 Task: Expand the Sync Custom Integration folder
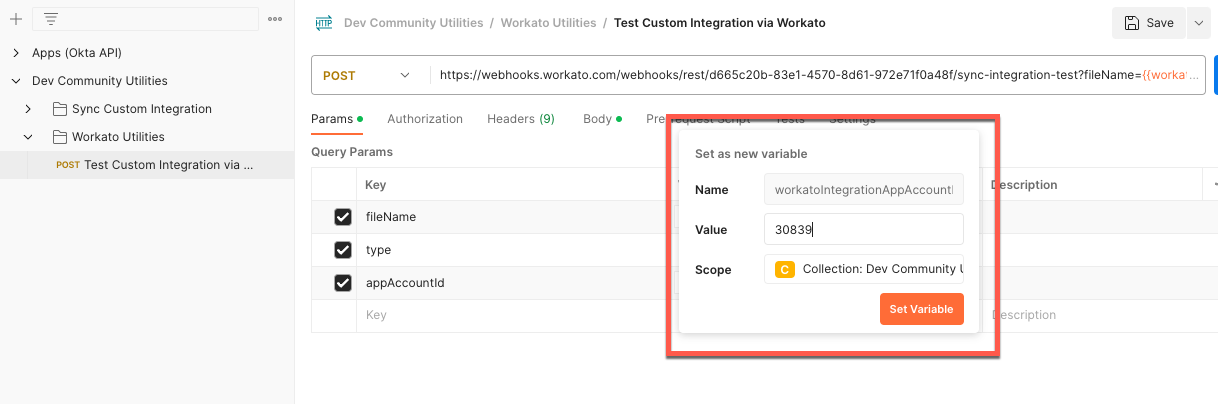tap(28, 108)
